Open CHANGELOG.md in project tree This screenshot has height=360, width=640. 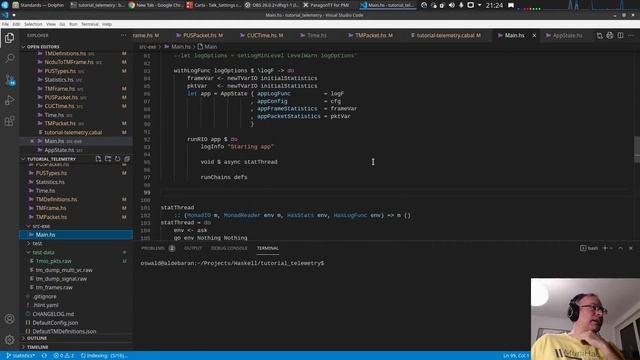[53, 314]
